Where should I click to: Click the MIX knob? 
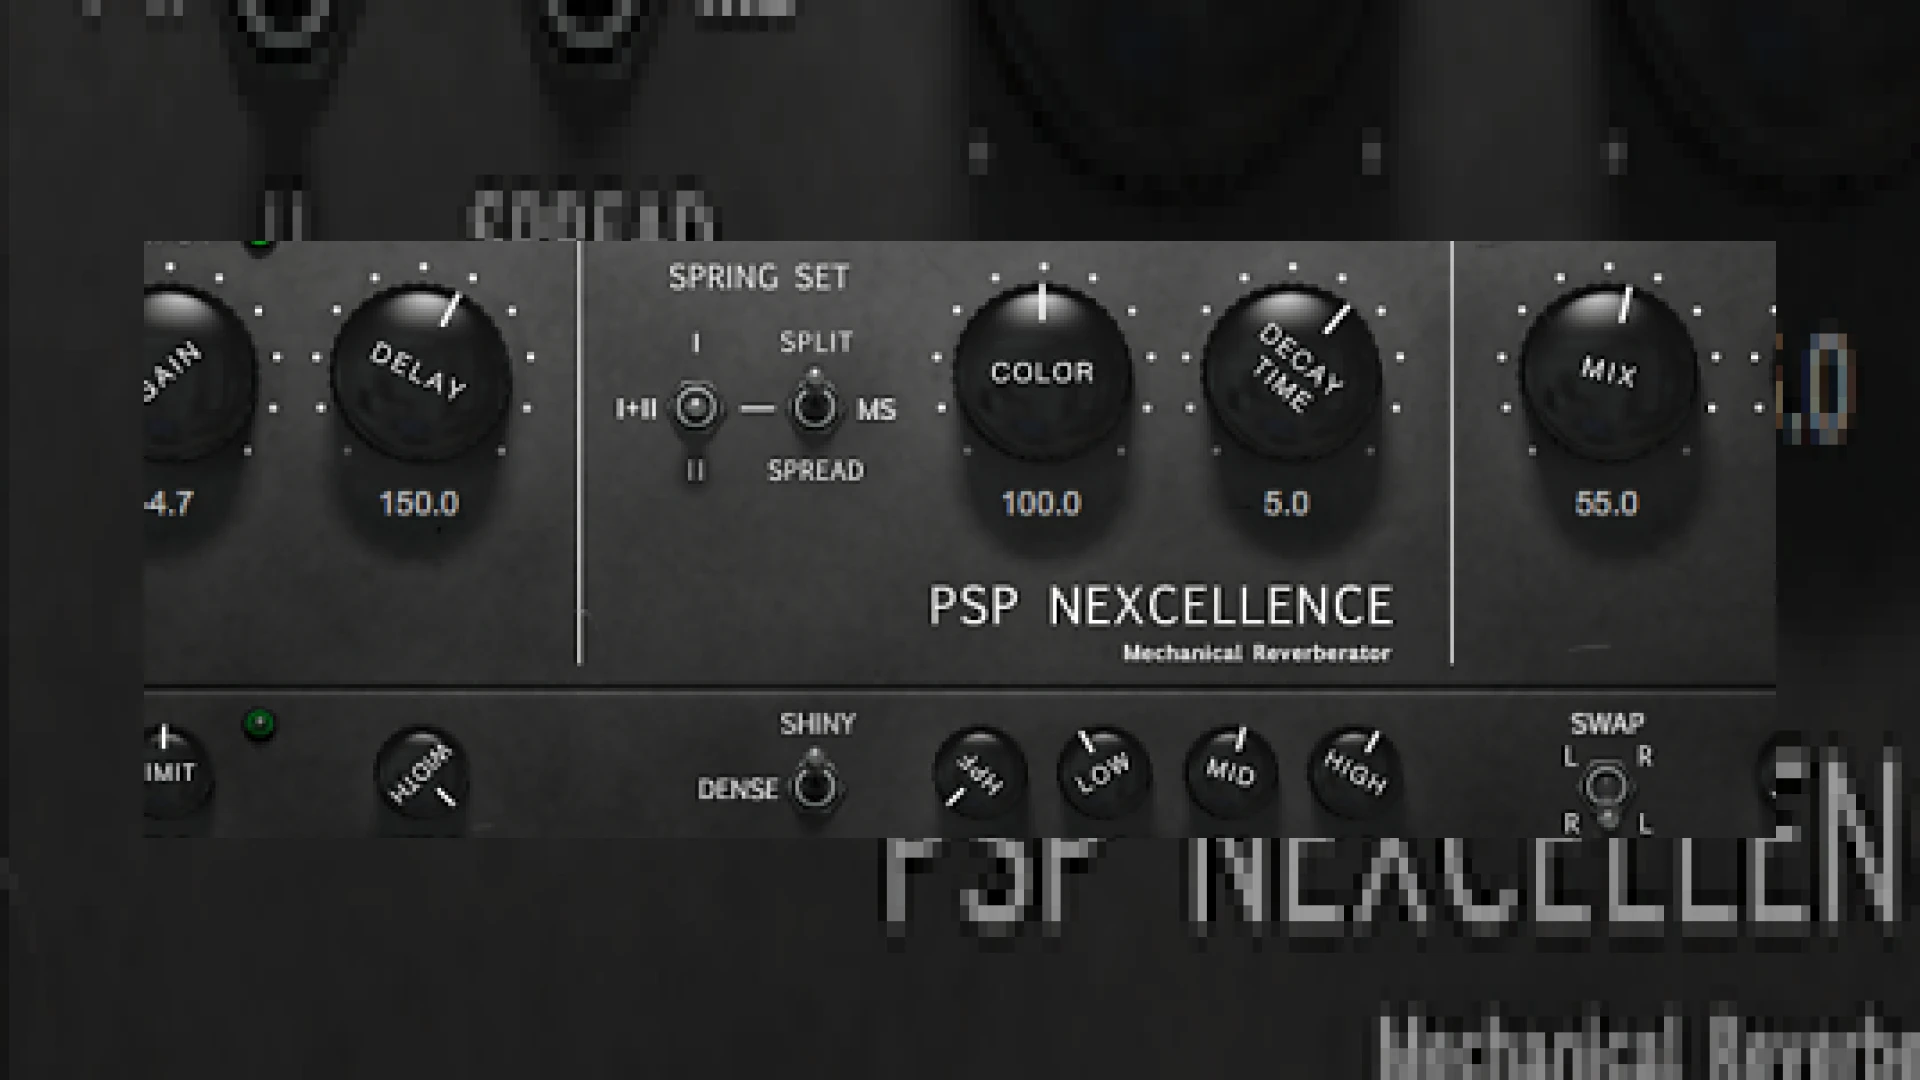click(1609, 373)
